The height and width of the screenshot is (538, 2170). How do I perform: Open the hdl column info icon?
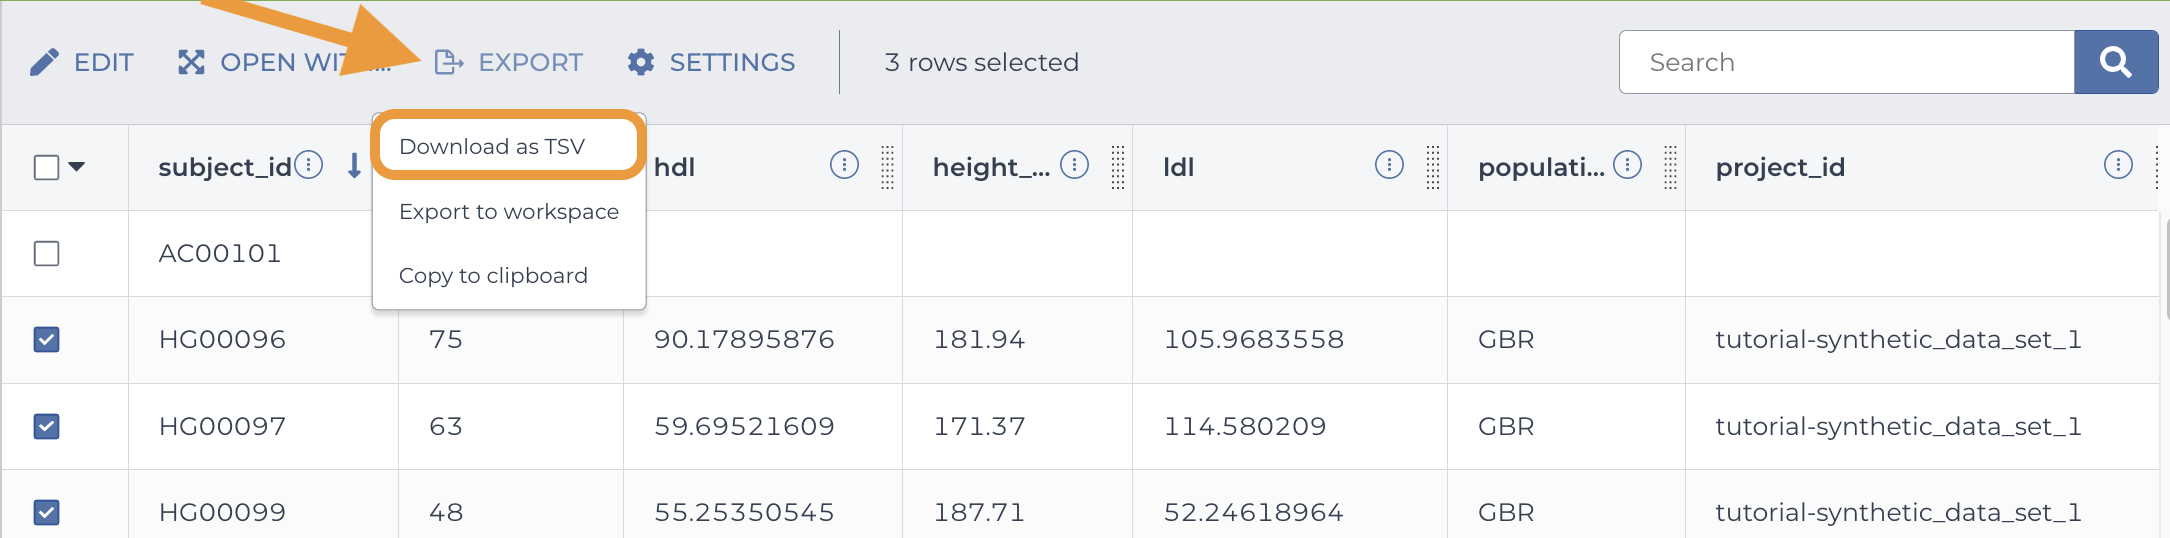point(844,164)
